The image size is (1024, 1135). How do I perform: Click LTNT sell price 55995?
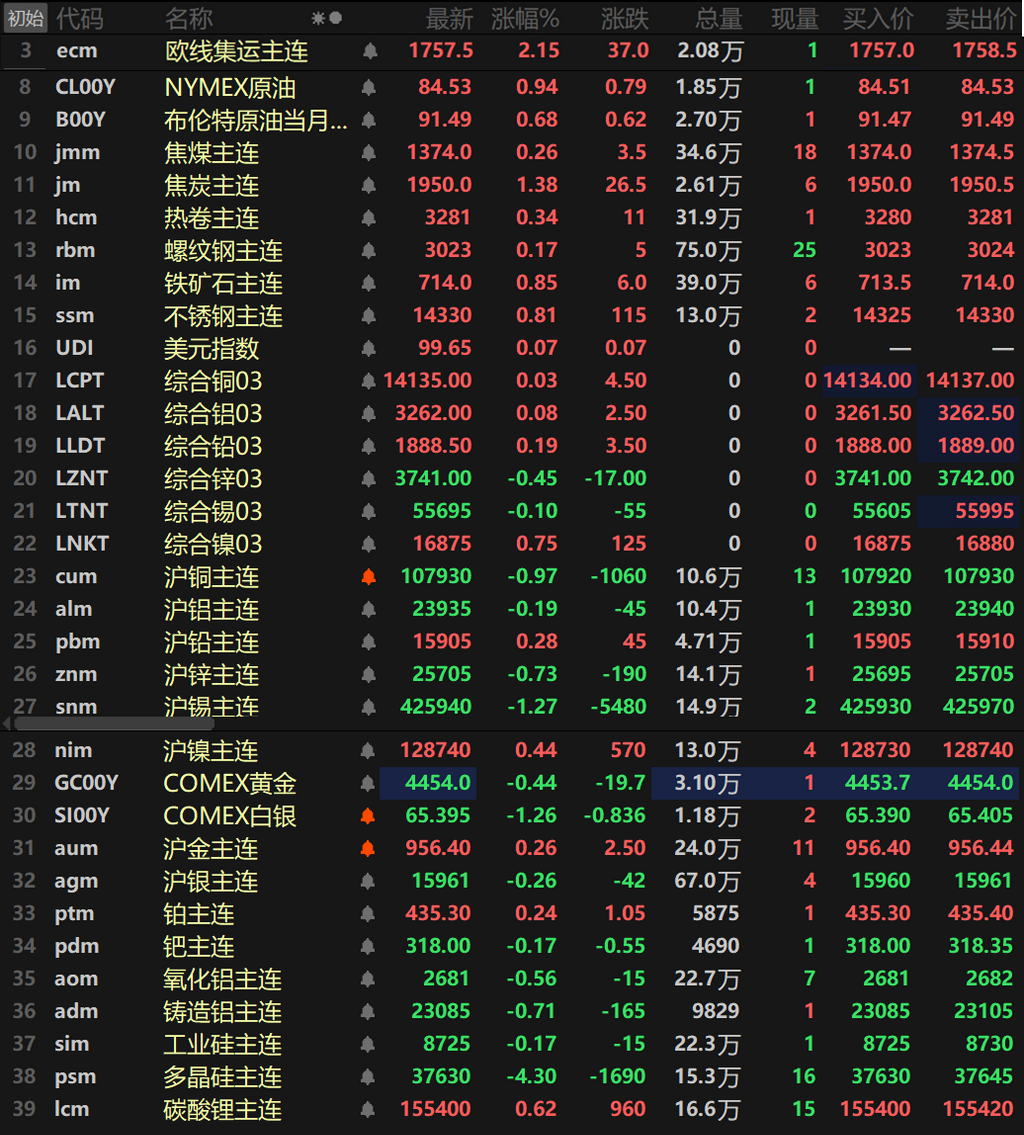(x=984, y=511)
